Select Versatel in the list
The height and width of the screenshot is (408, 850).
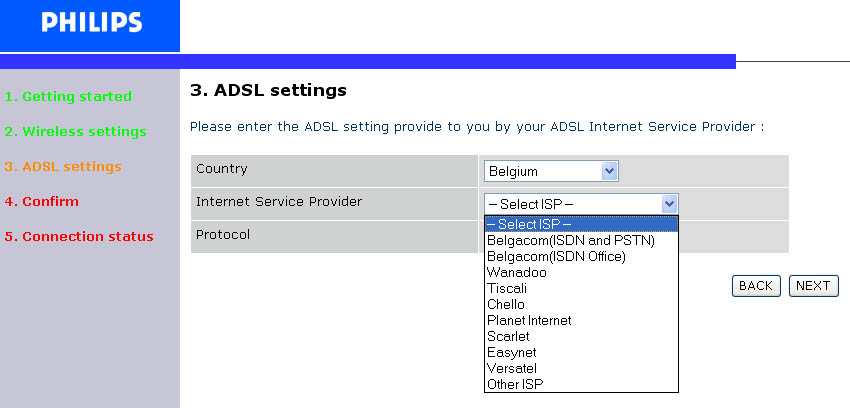(x=512, y=368)
